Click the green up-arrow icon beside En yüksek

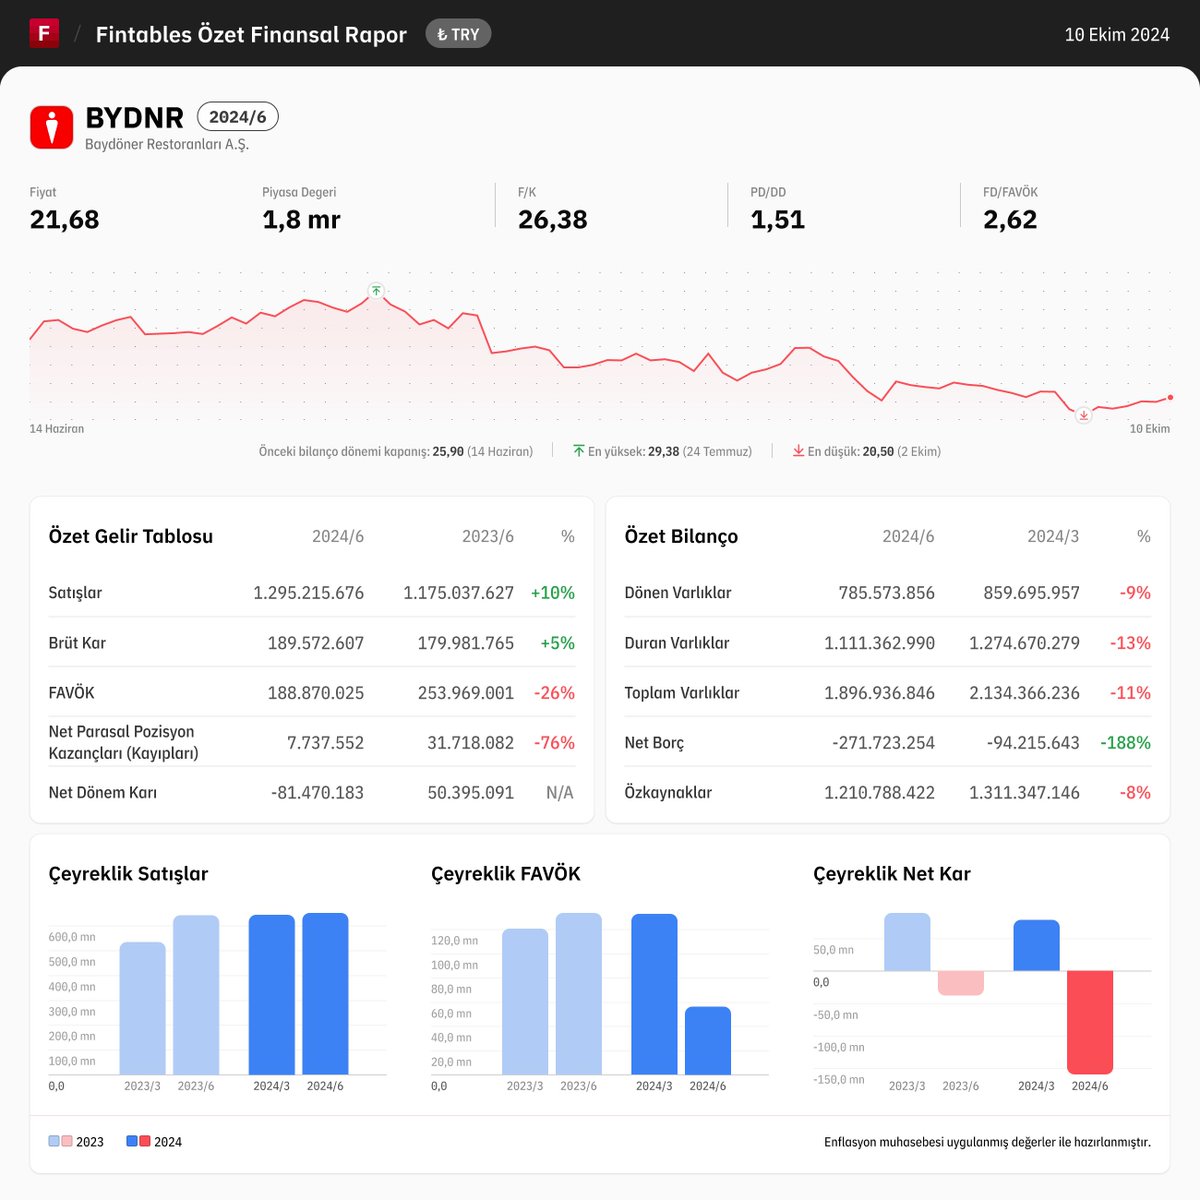(579, 451)
